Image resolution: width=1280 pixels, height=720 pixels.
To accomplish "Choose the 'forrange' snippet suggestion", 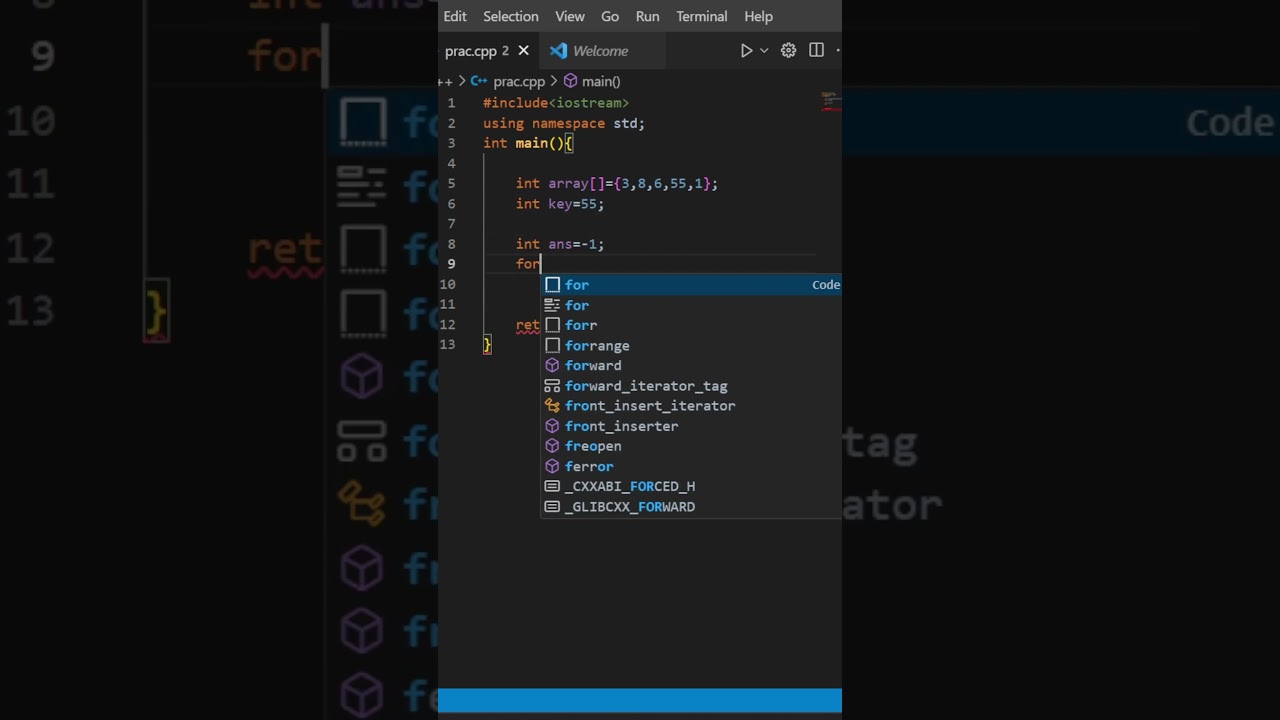I will coord(692,345).
